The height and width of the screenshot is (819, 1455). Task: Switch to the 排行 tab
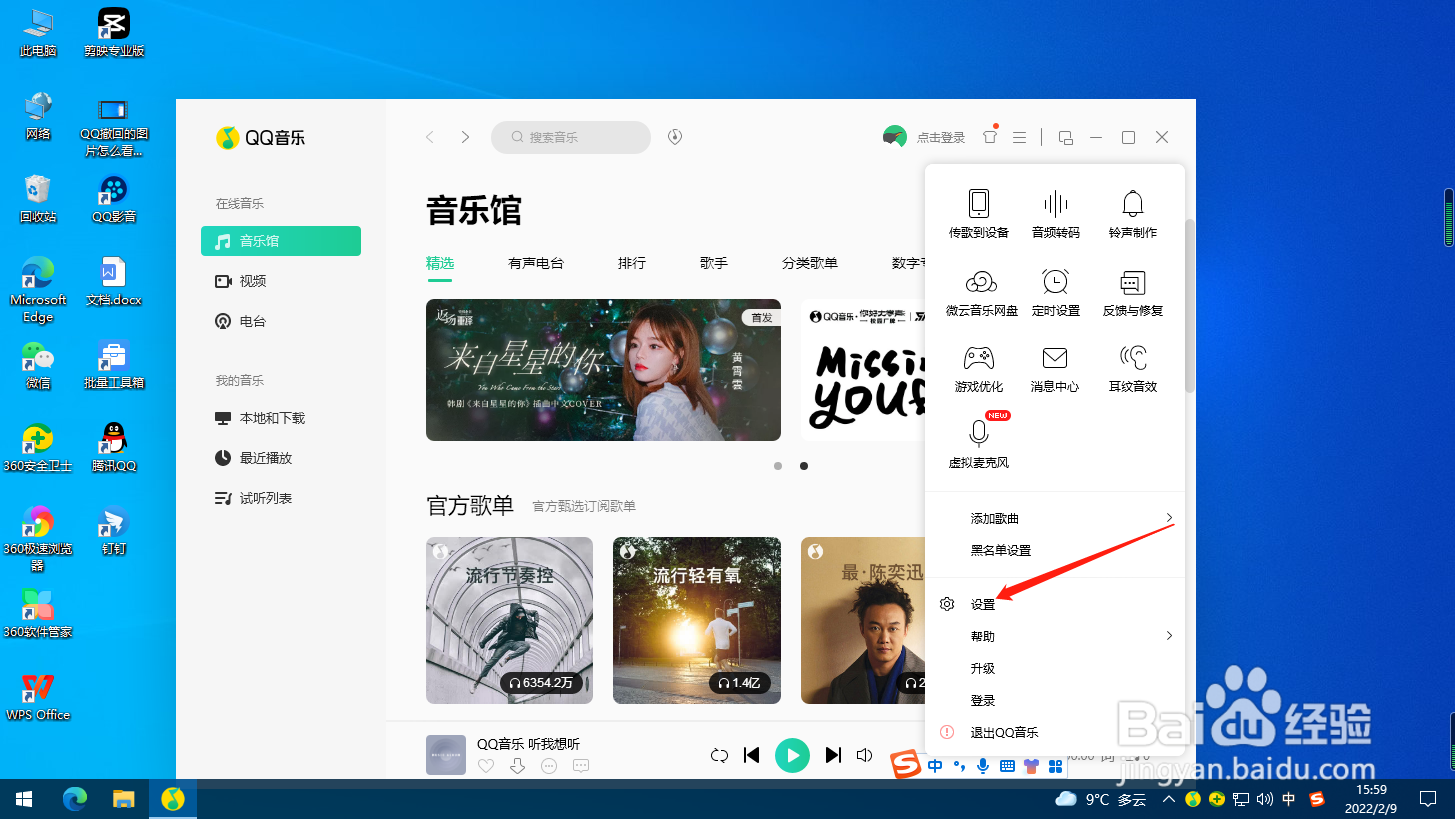pyautogui.click(x=632, y=263)
